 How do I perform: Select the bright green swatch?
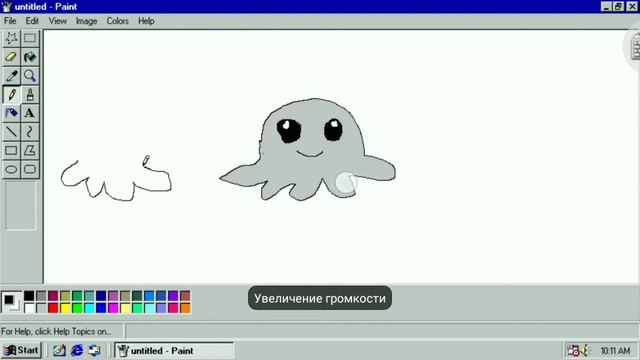pyautogui.click(x=77, y=308)
